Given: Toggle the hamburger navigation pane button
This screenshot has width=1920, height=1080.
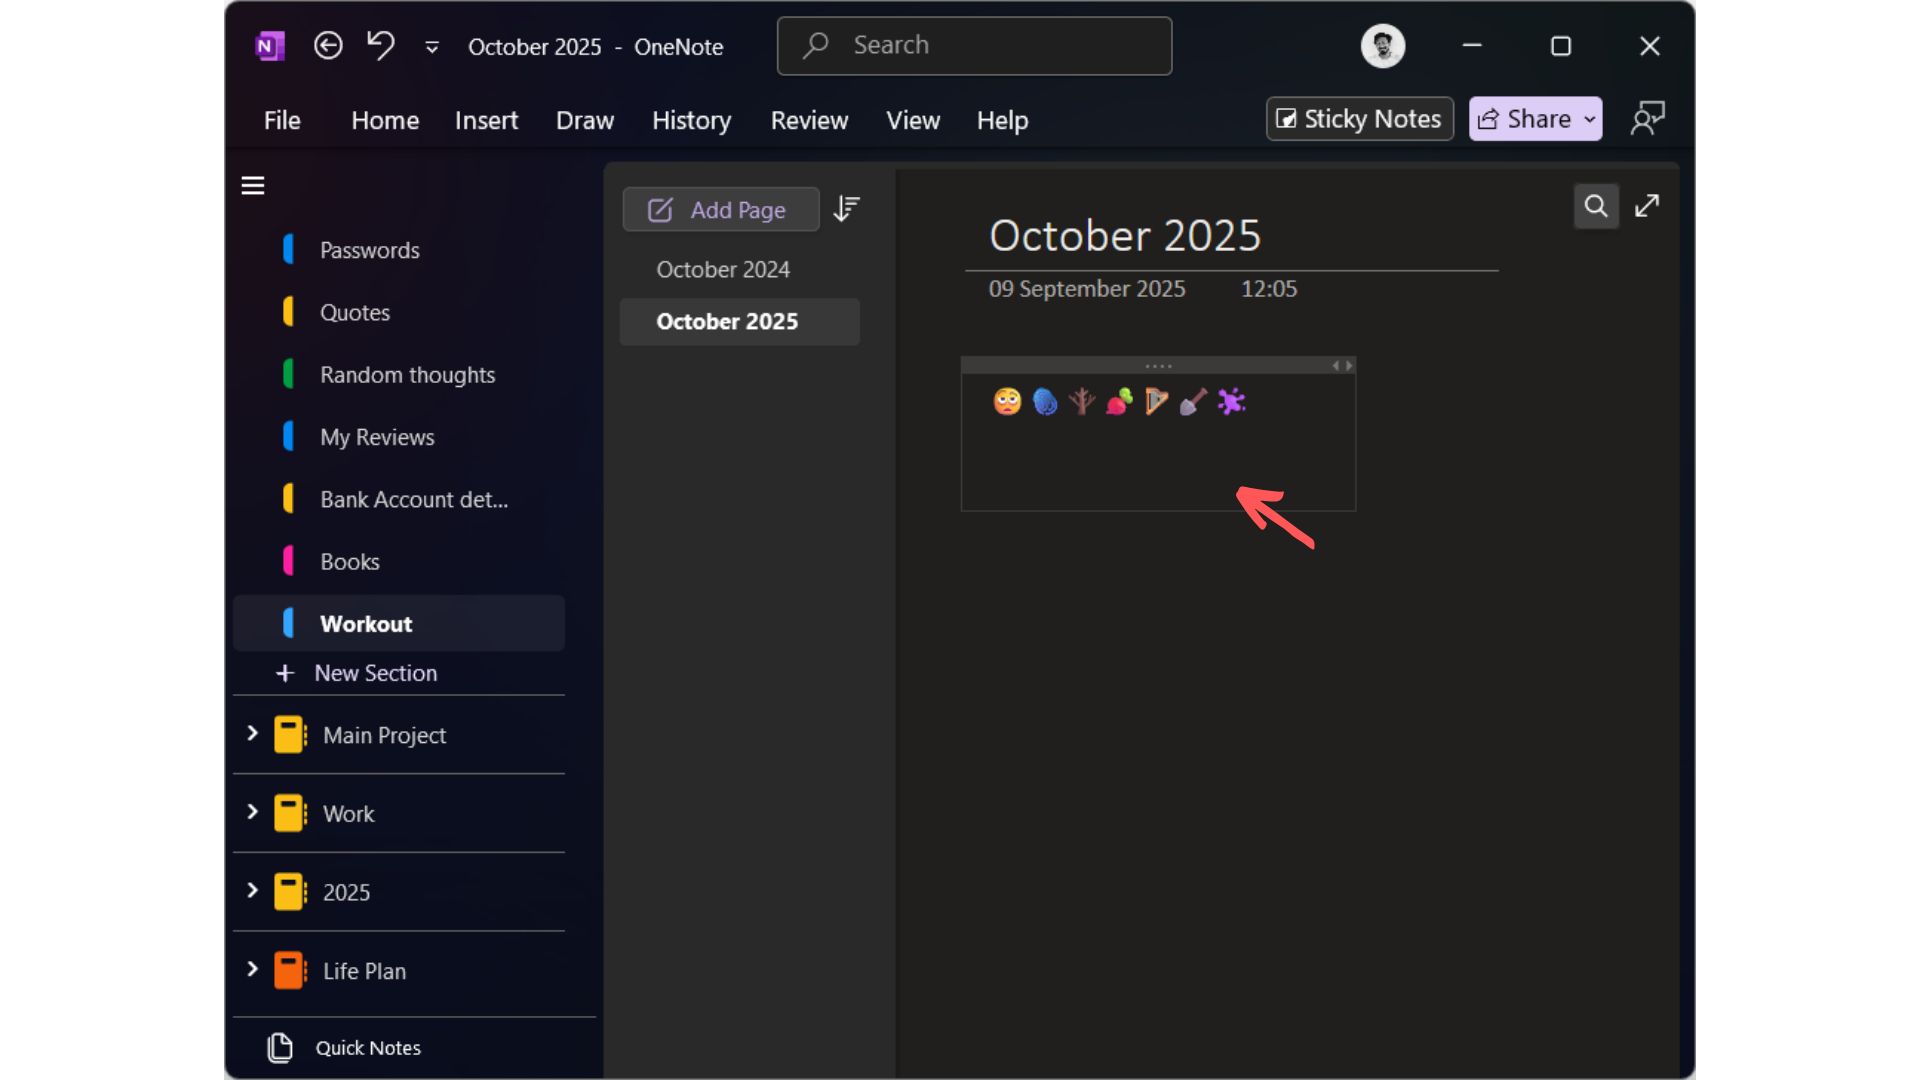Looking at the screenshot, I should coord(253,186).
